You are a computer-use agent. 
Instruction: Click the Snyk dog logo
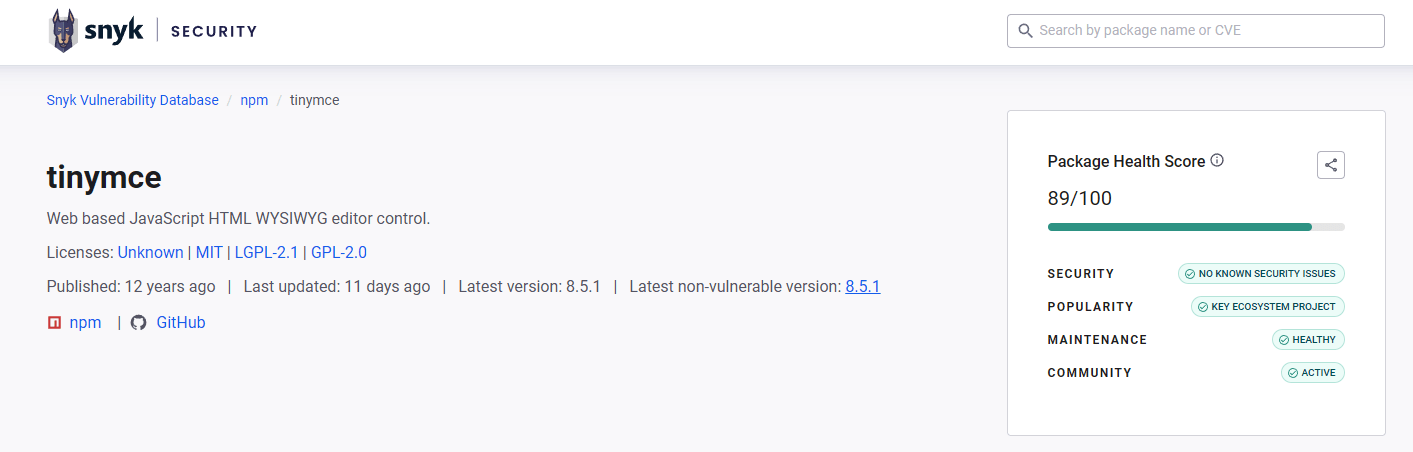pos(64,31)
